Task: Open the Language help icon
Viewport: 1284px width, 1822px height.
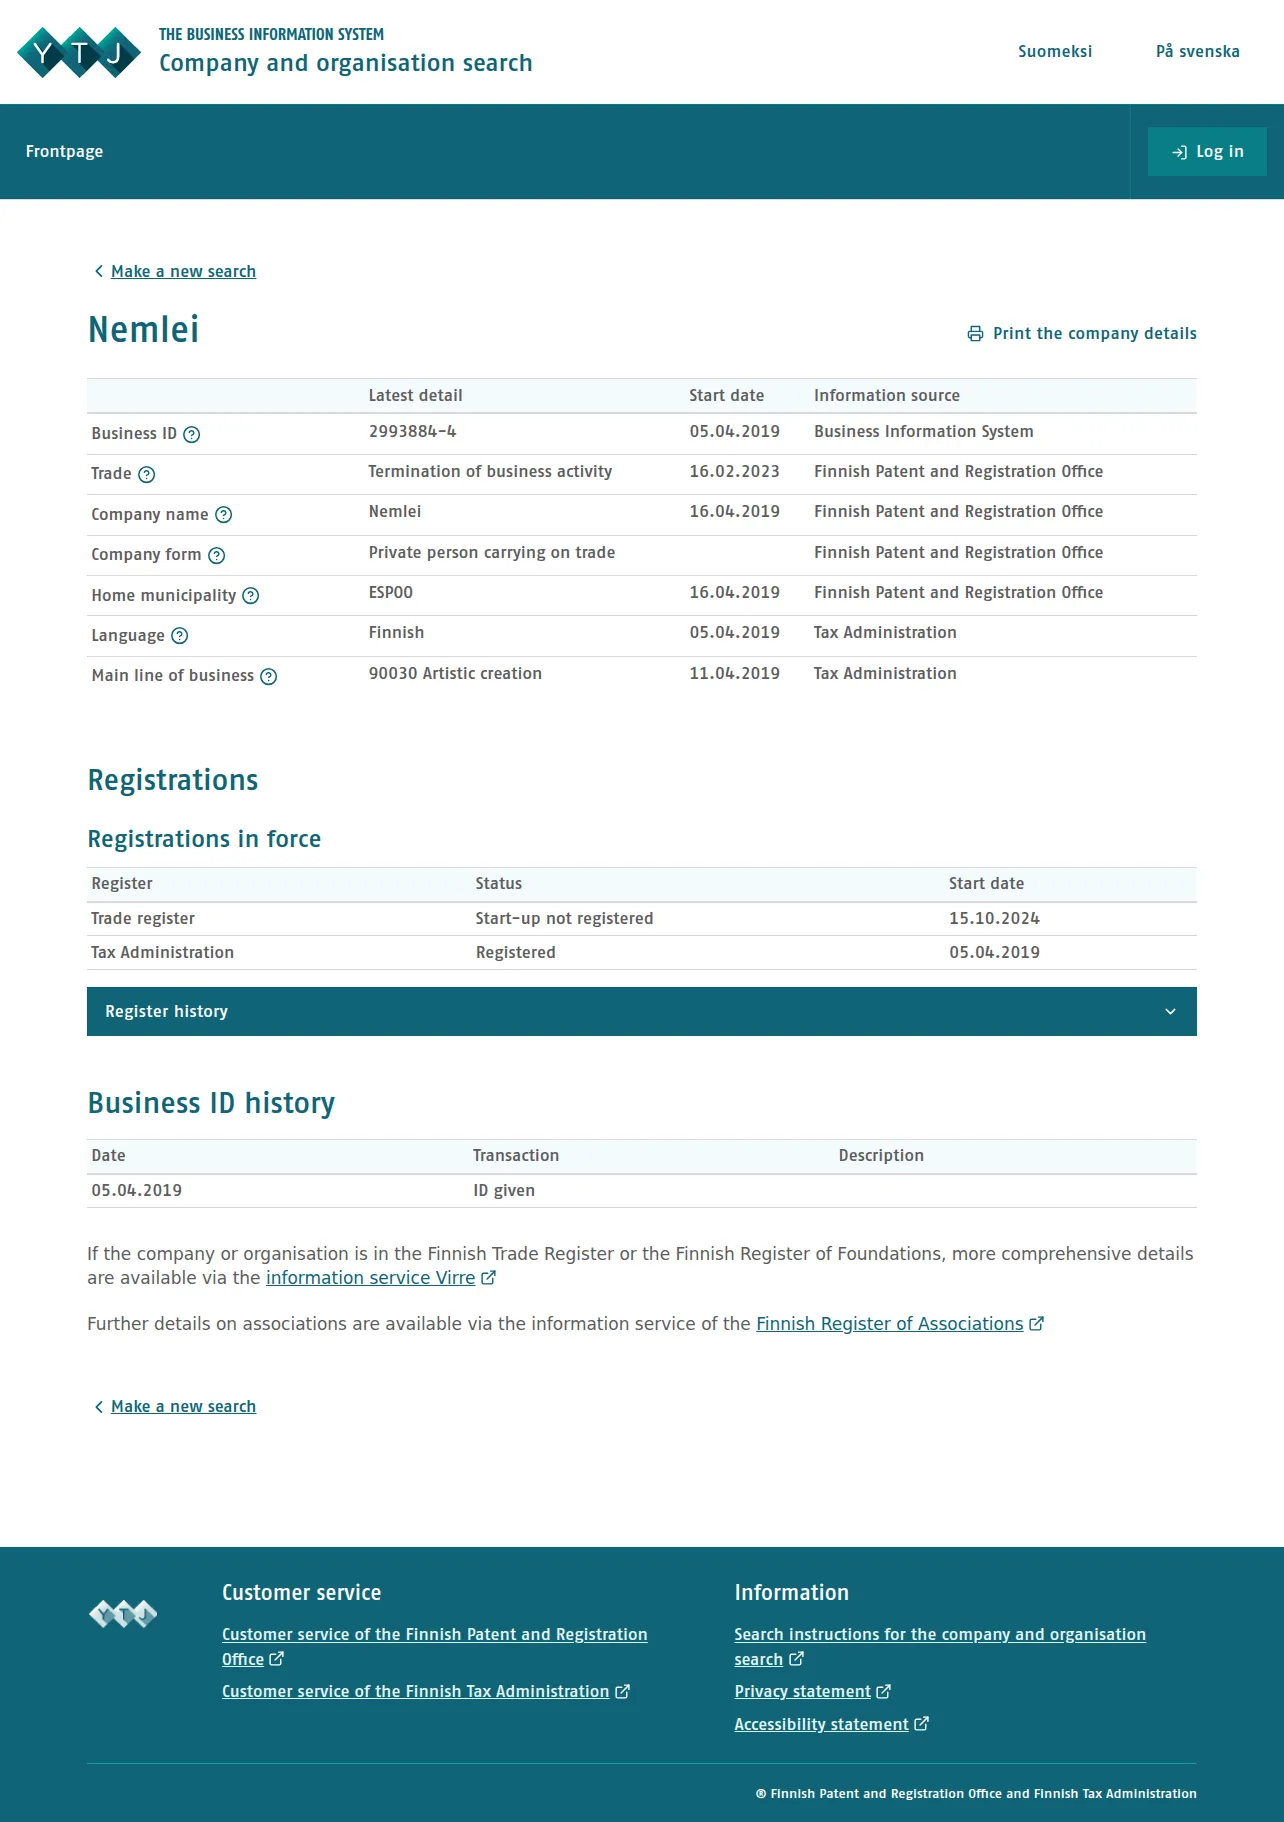Action: pos(180,636)
